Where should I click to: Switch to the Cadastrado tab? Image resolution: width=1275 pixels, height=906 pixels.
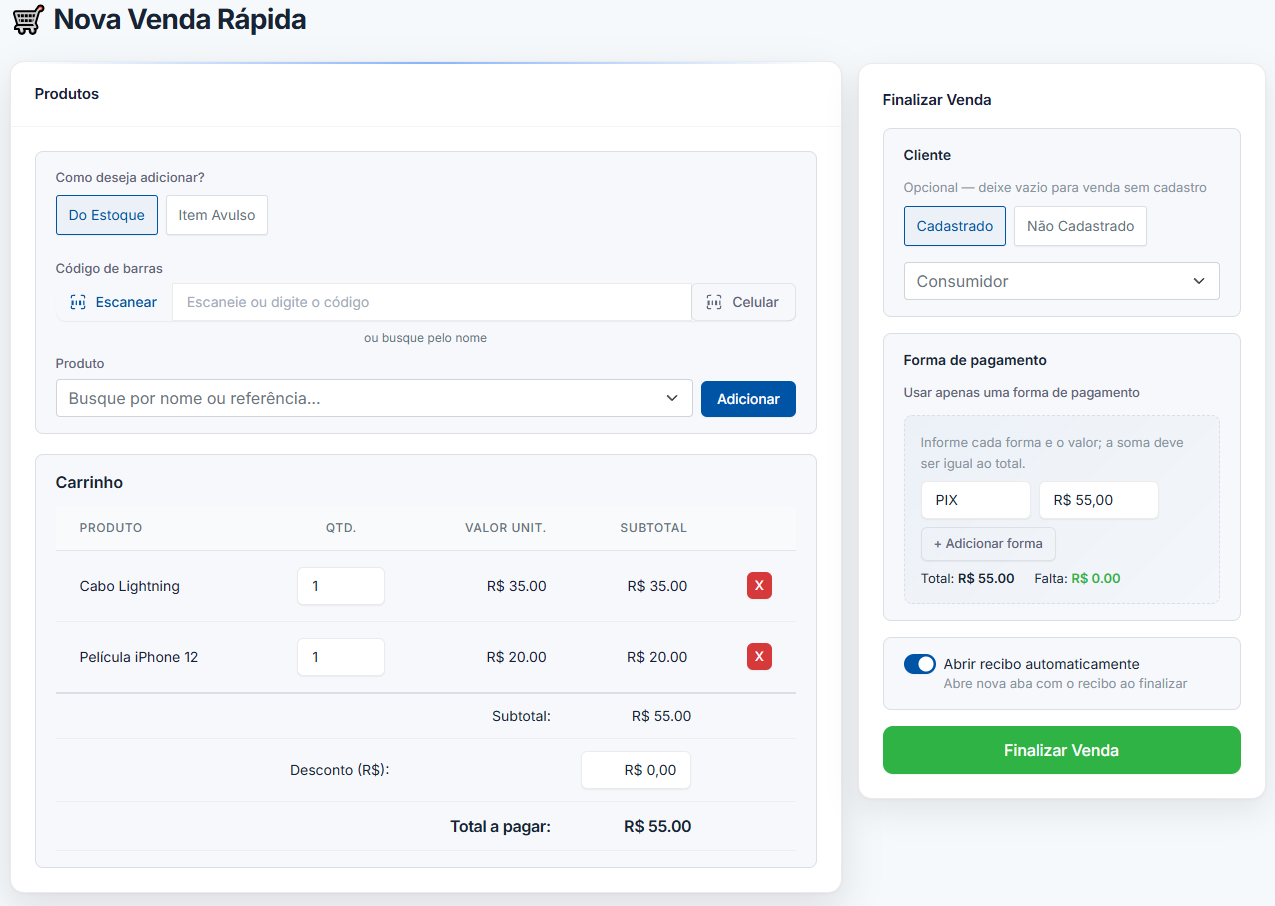point(954,226)
